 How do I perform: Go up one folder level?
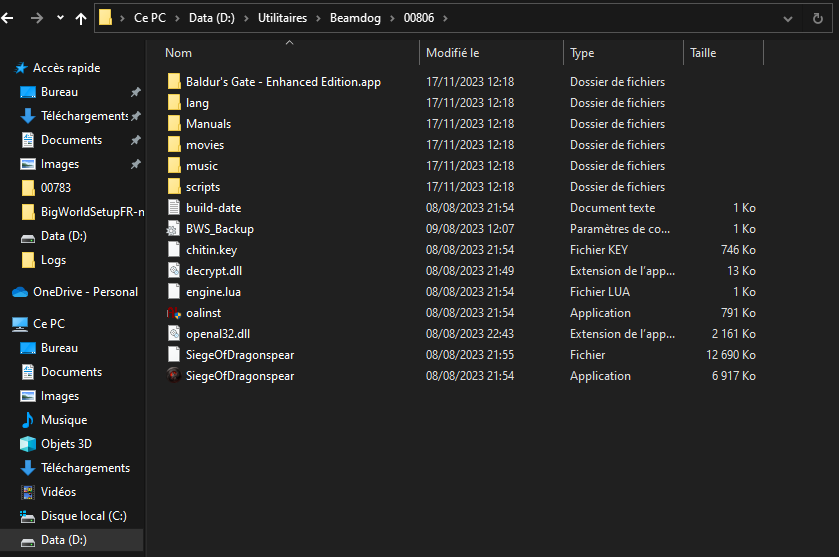tap(81, 18)
